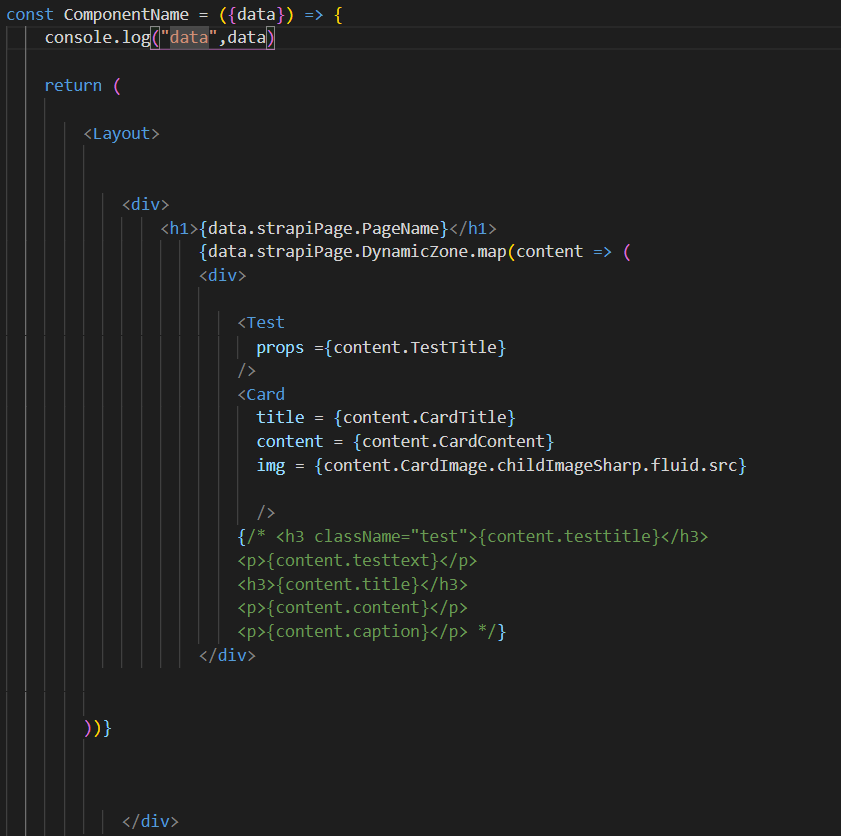Click the ComponentName identifier

[126, 14]
